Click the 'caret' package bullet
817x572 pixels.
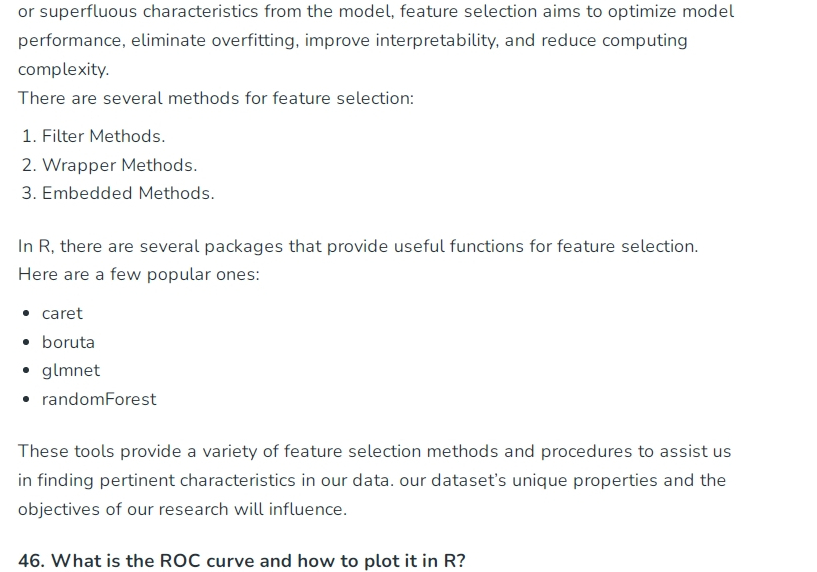[62, 314]
